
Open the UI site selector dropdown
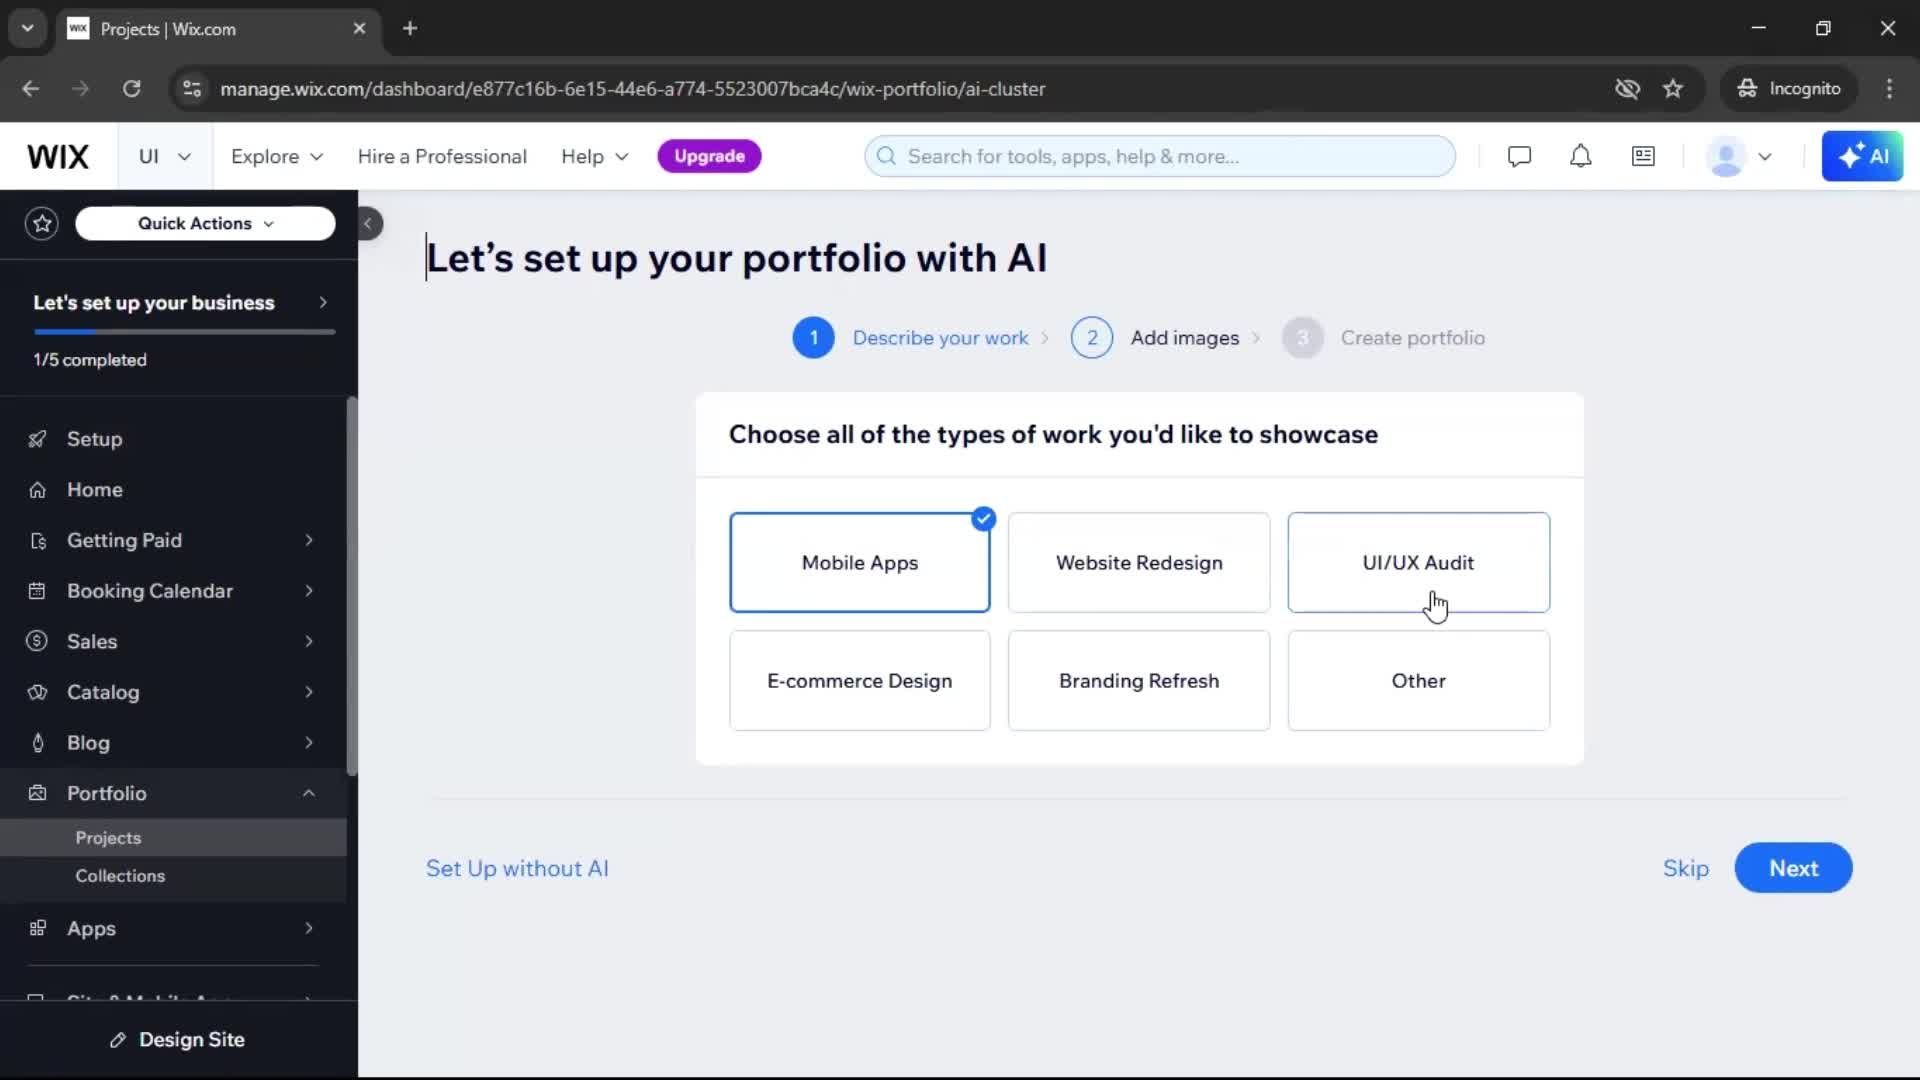point(165,156)
